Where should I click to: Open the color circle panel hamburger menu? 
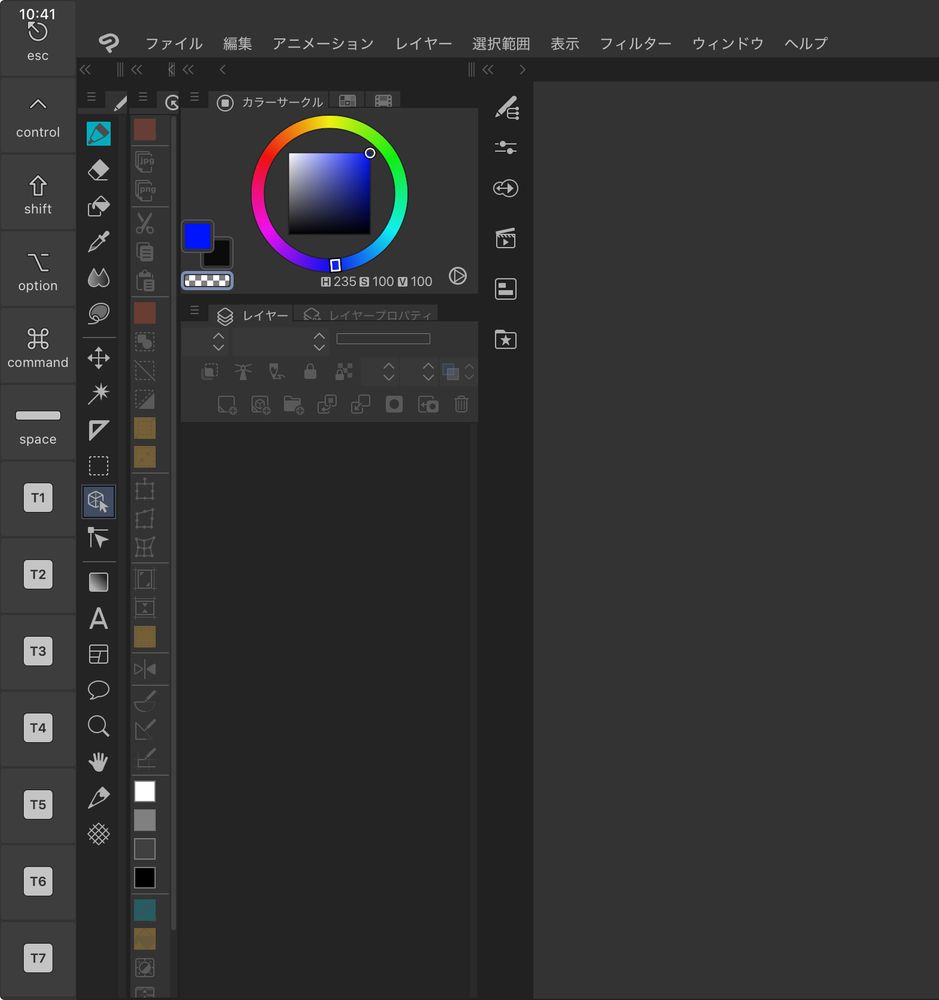[x=195, y=97]
